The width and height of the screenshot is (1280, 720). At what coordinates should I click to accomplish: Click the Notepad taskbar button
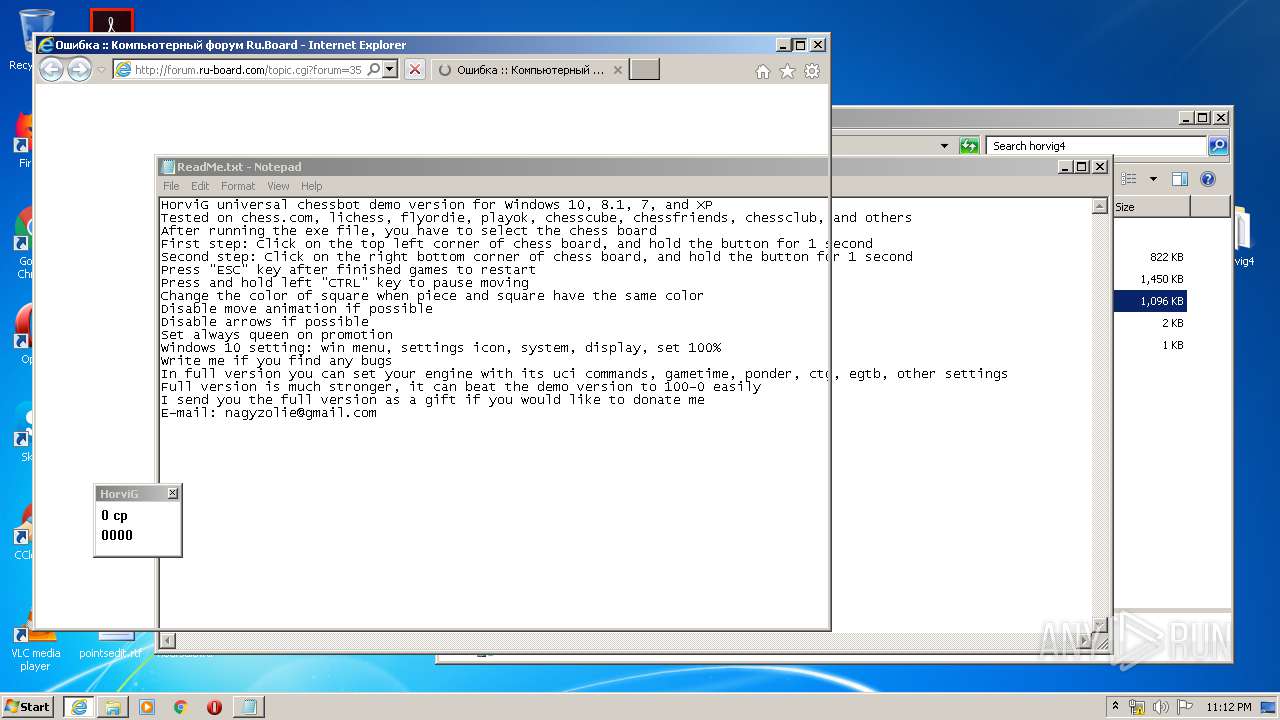click(249, 706)
